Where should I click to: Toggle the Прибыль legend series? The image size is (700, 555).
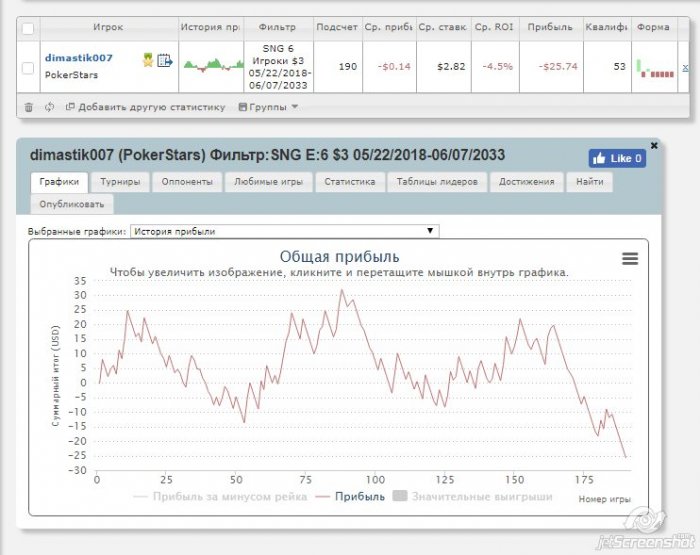(350, 497)
